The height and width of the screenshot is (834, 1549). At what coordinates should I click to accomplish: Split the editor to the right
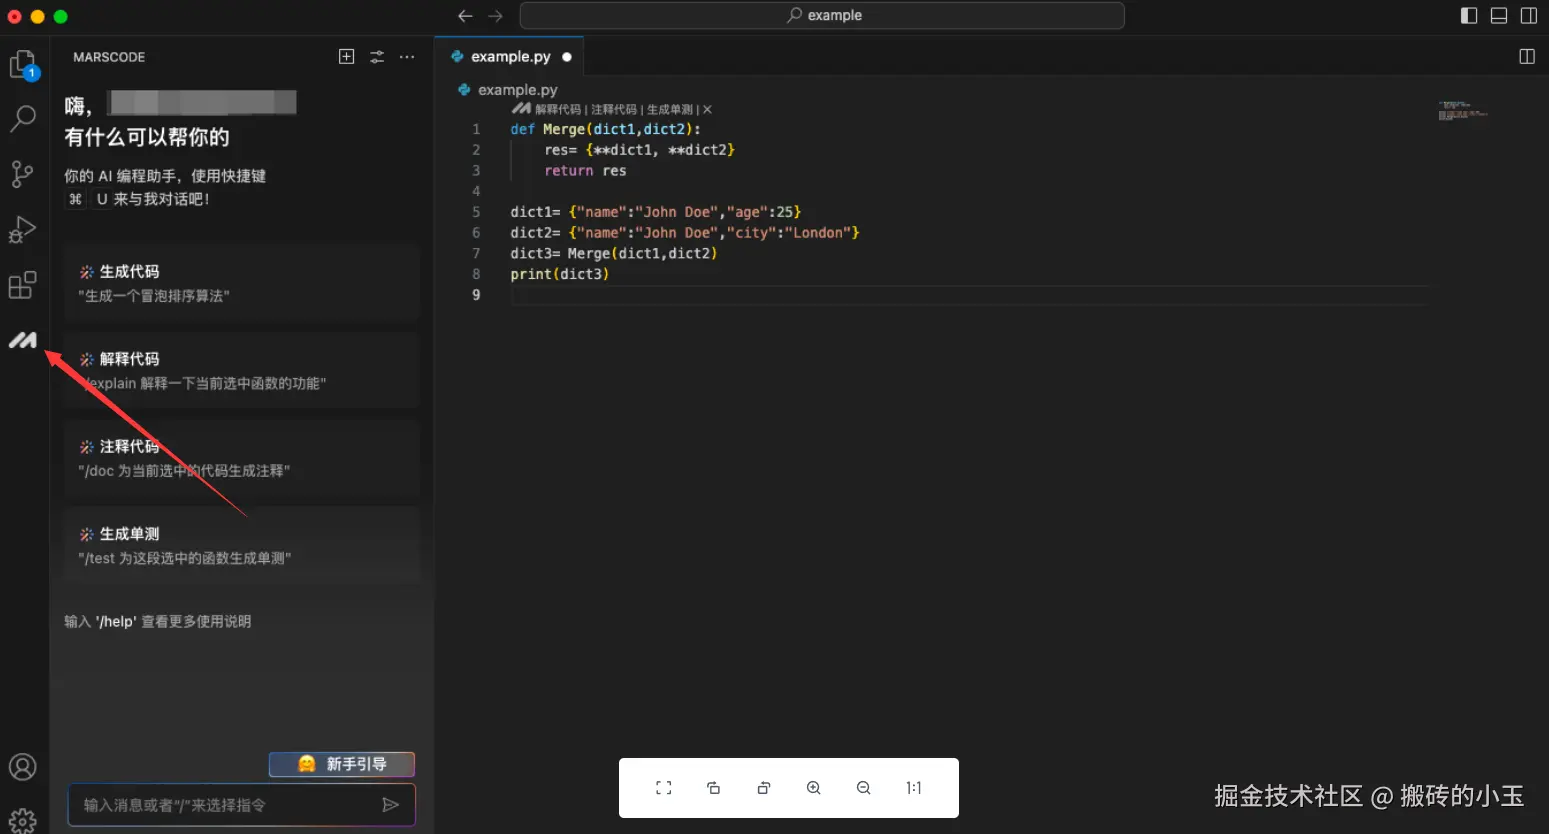coord(1527,57)
